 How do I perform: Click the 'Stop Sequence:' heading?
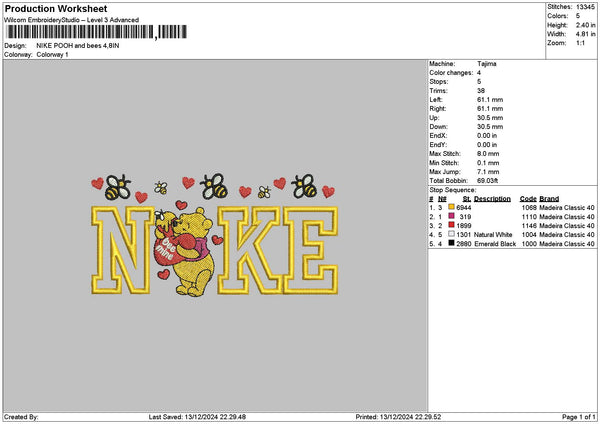point(453,190)
